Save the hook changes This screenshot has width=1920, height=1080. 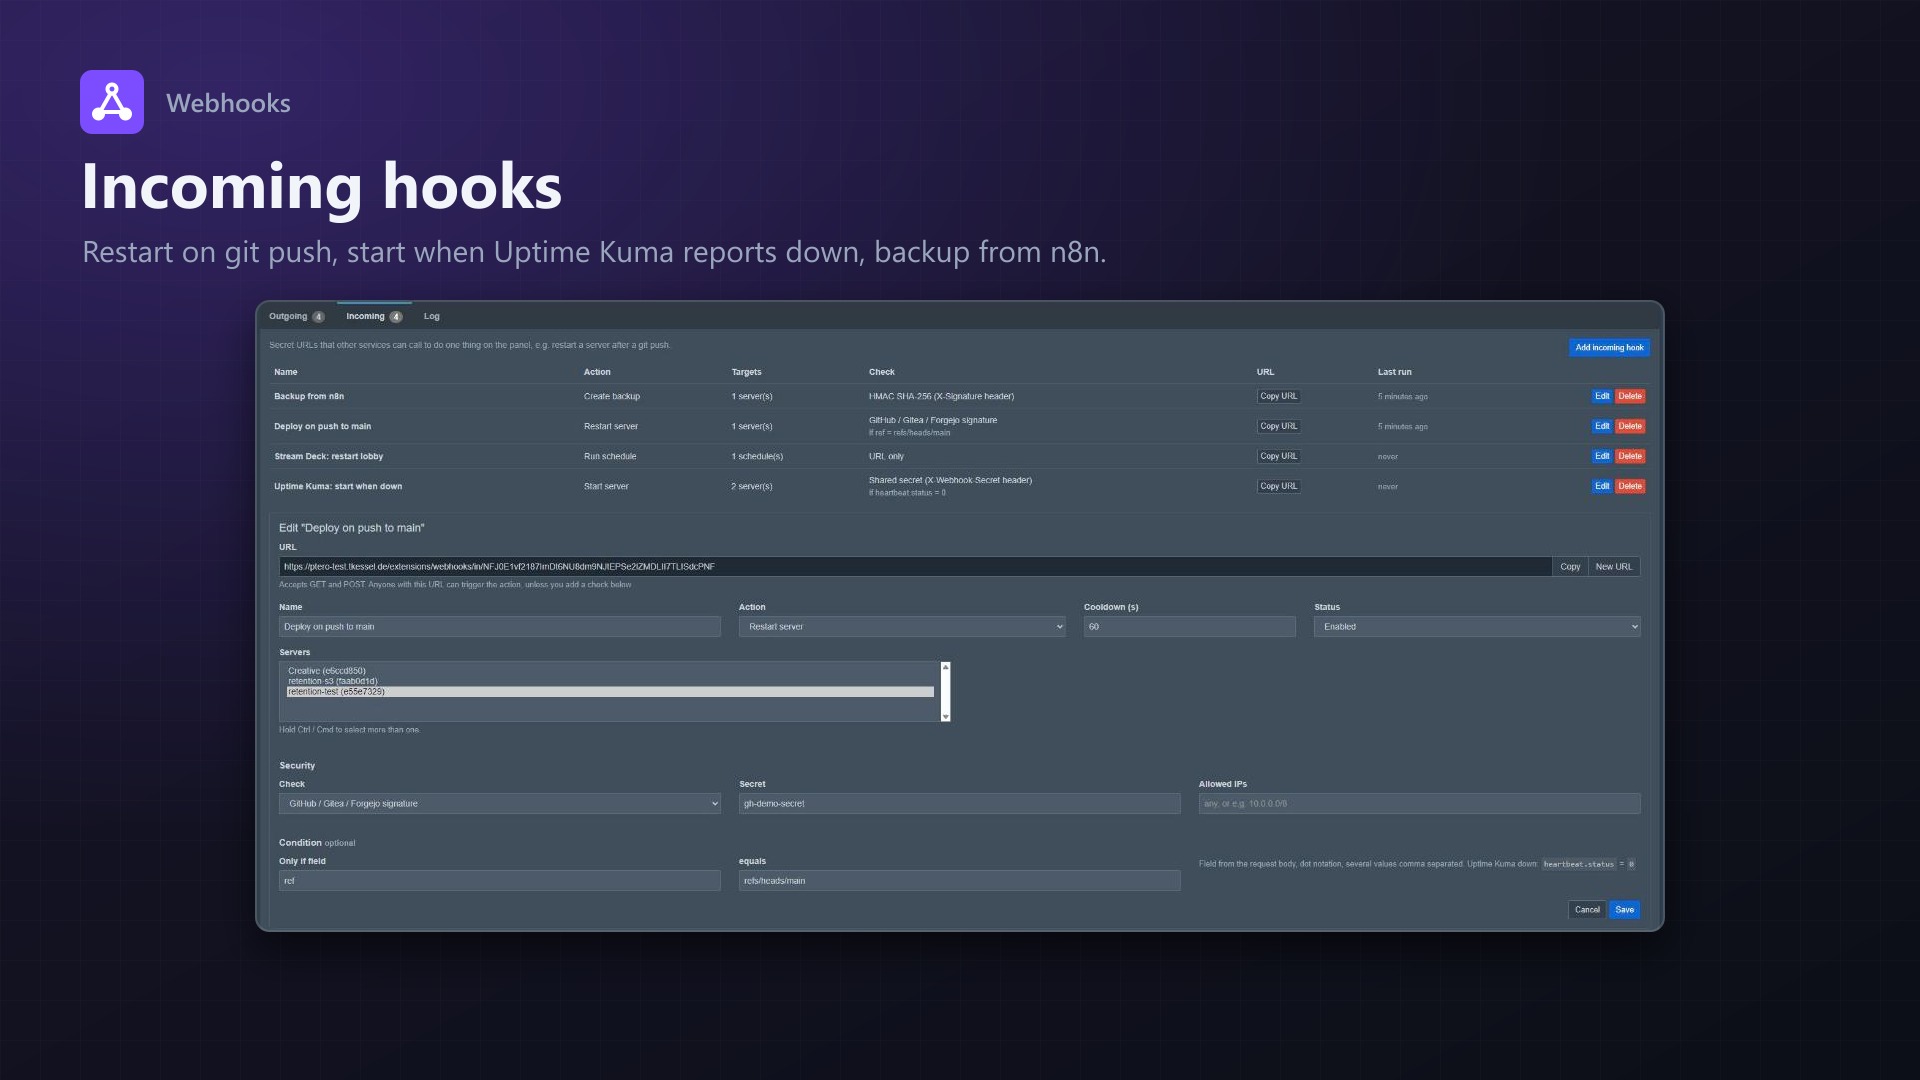coord(1625,910)
